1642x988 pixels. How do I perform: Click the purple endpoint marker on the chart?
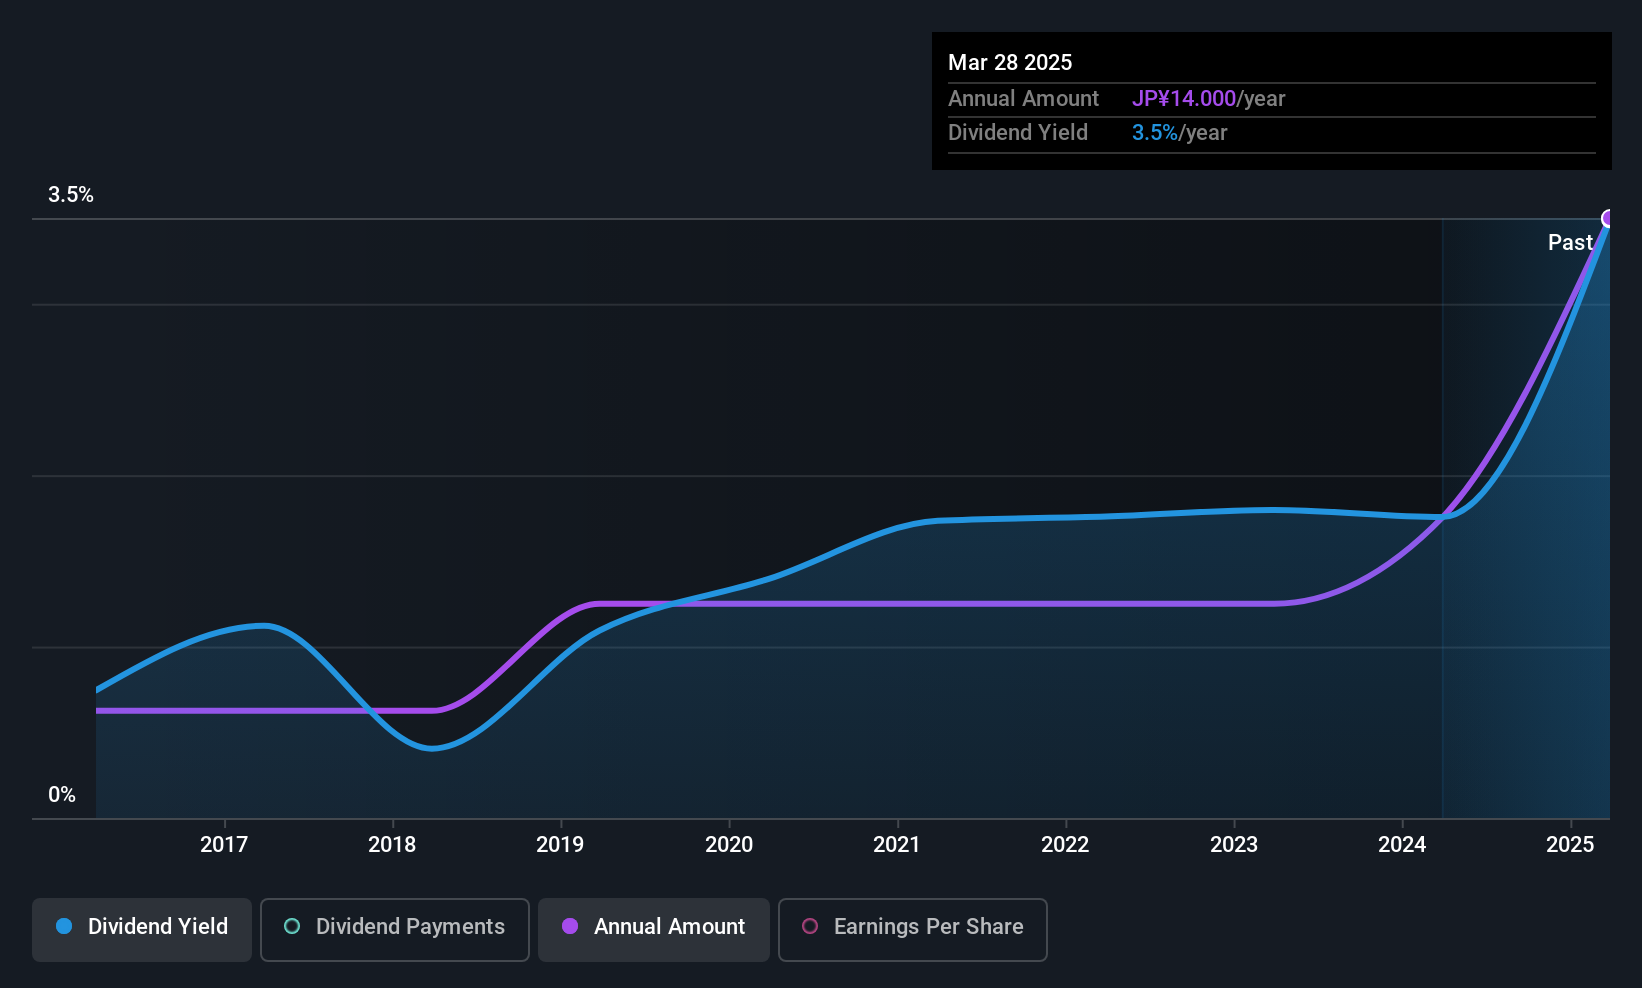1608,219
